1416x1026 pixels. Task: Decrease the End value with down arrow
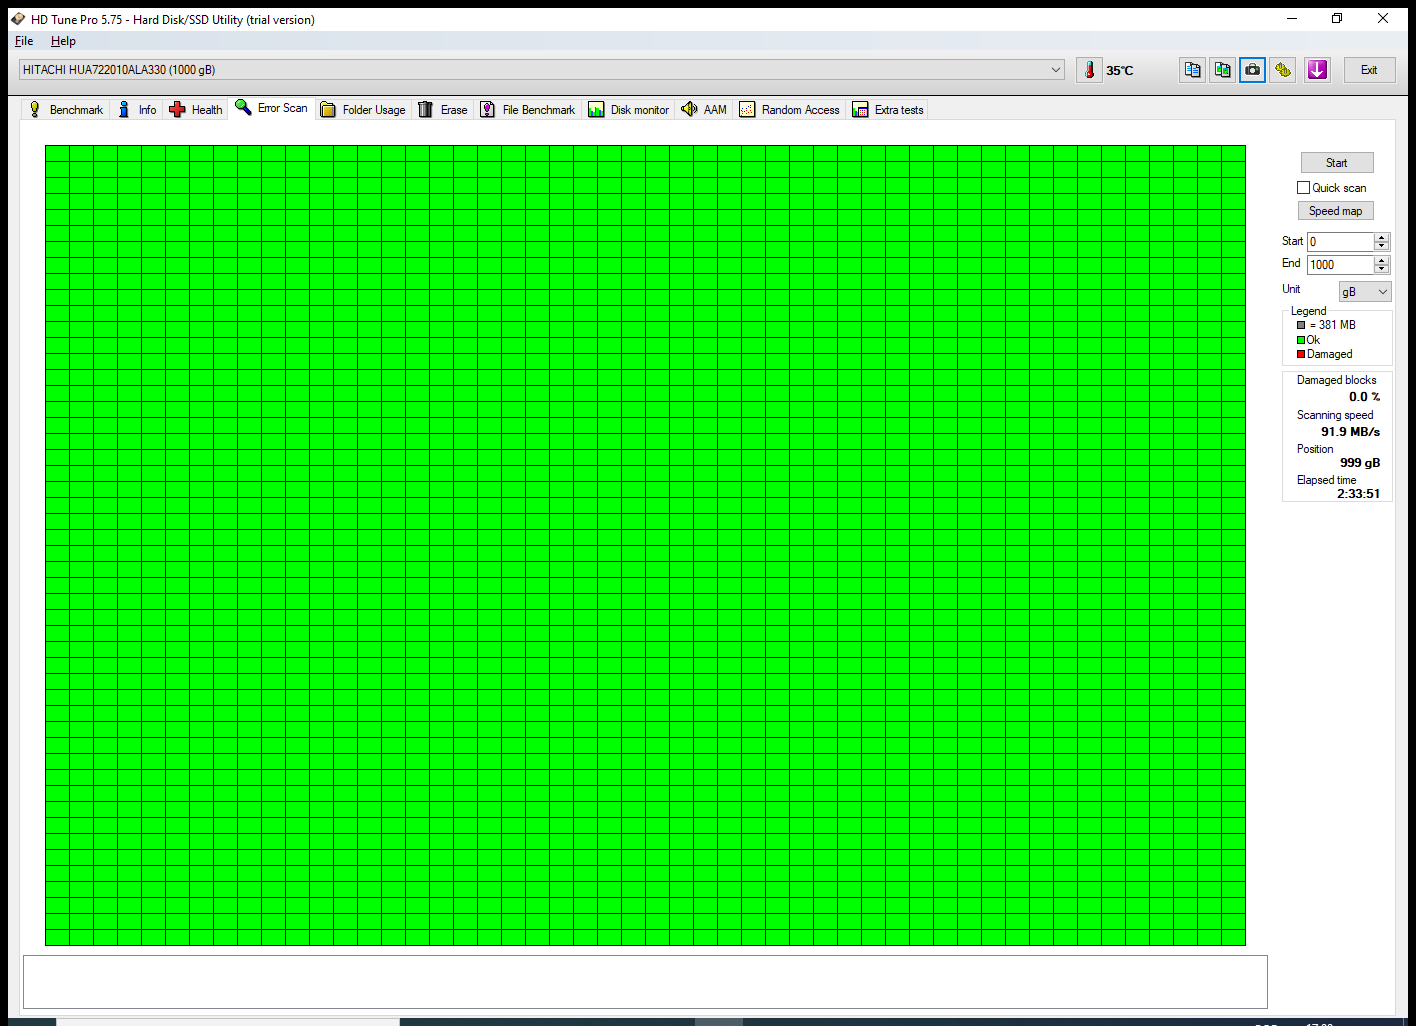[x=1382, y=269]
